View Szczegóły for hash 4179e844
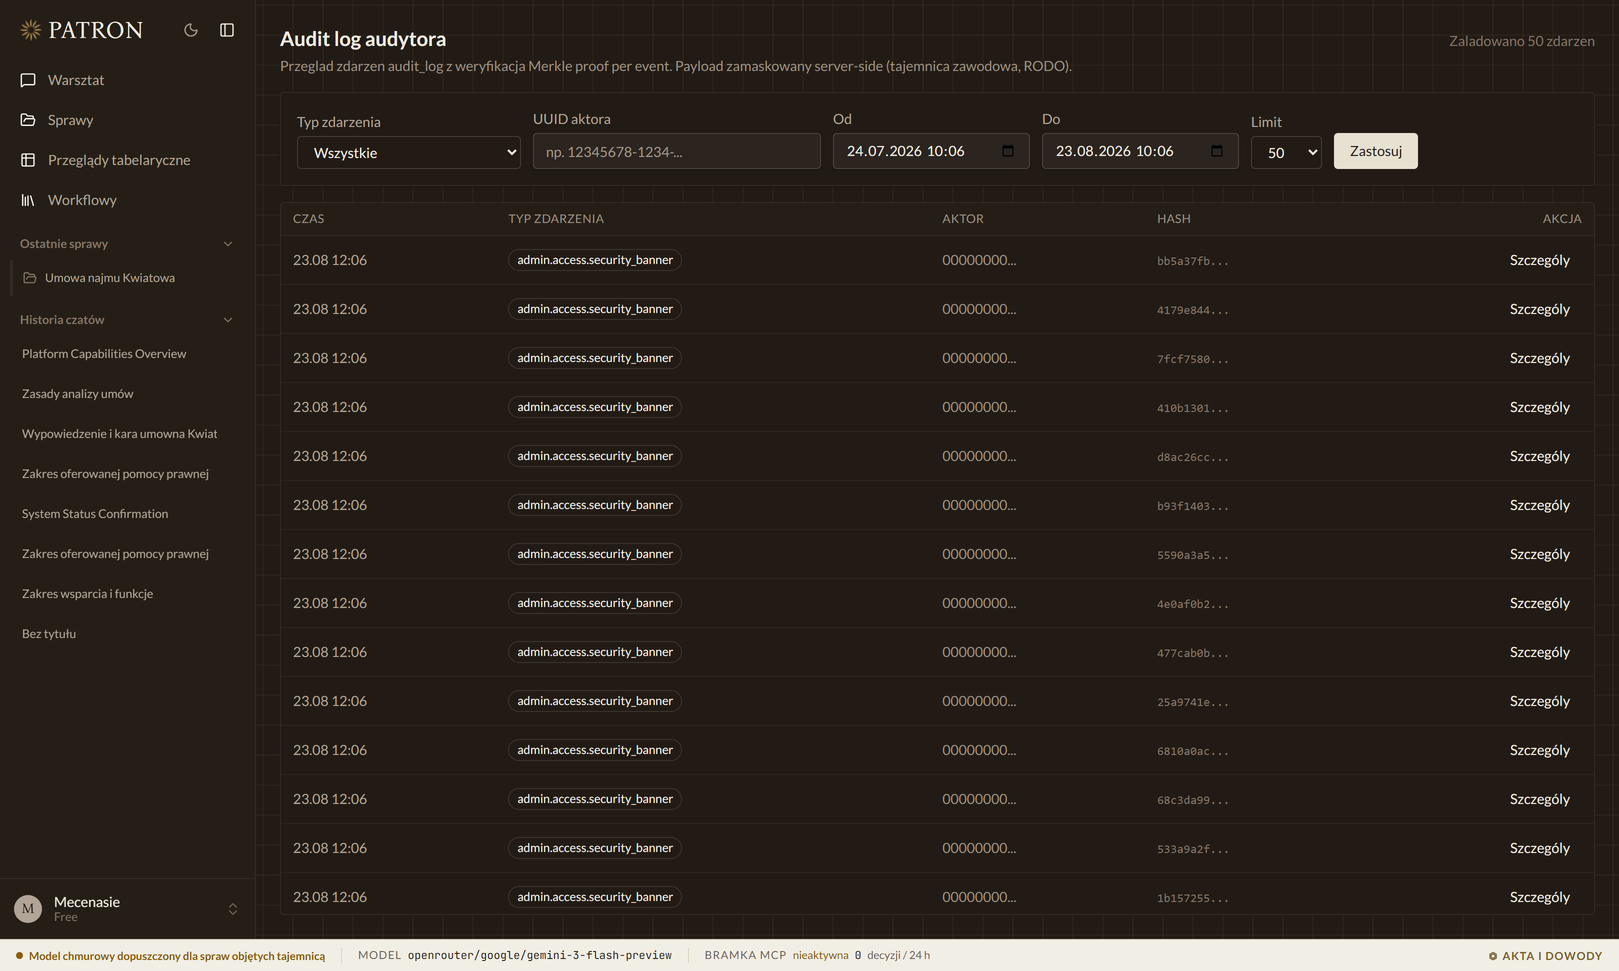The height and width of the screenshot is (971, 1619). [1539, 309]
